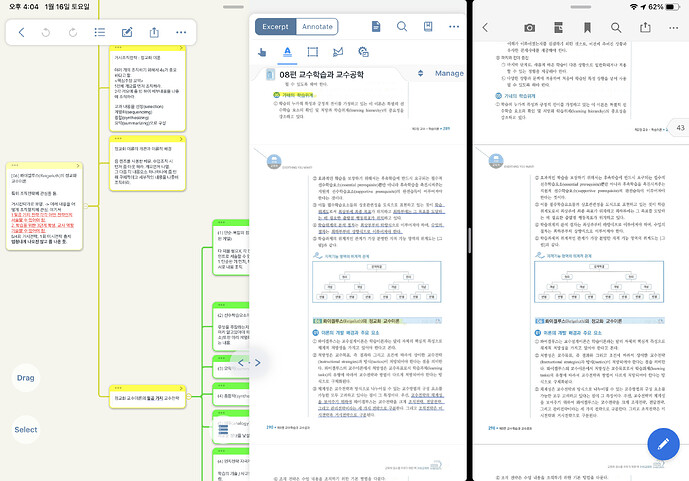Tap the right app window top grabber
This screenshot has width=689, height=481.
click(580, 7)
